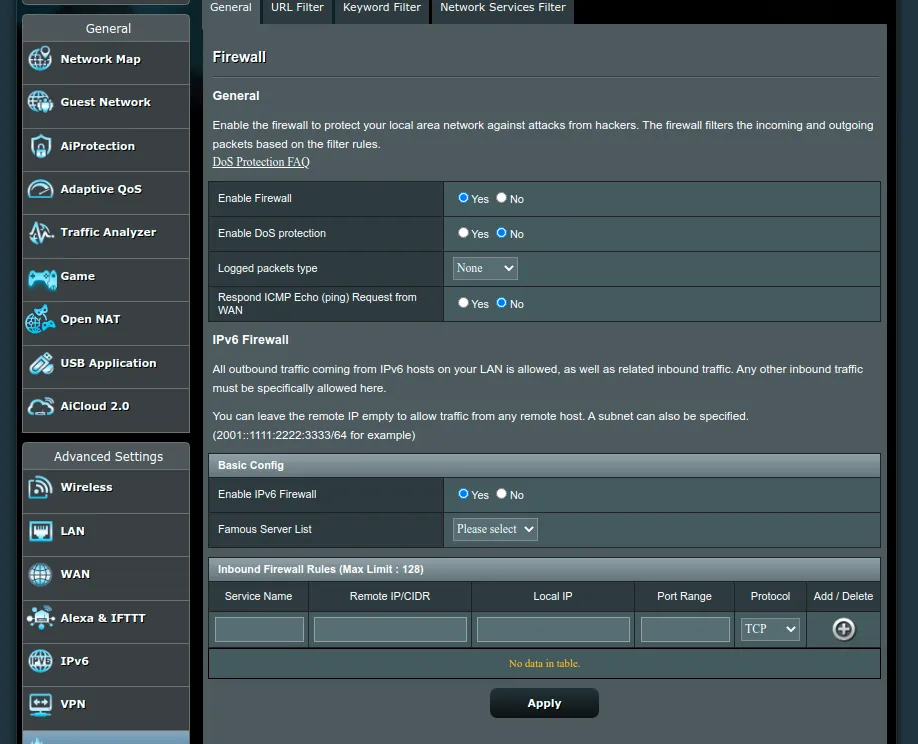Click the Remote IP/CIDR input field
Viewport: 918px width, 744px height.
pyautogui.click(x=390, y=629)
